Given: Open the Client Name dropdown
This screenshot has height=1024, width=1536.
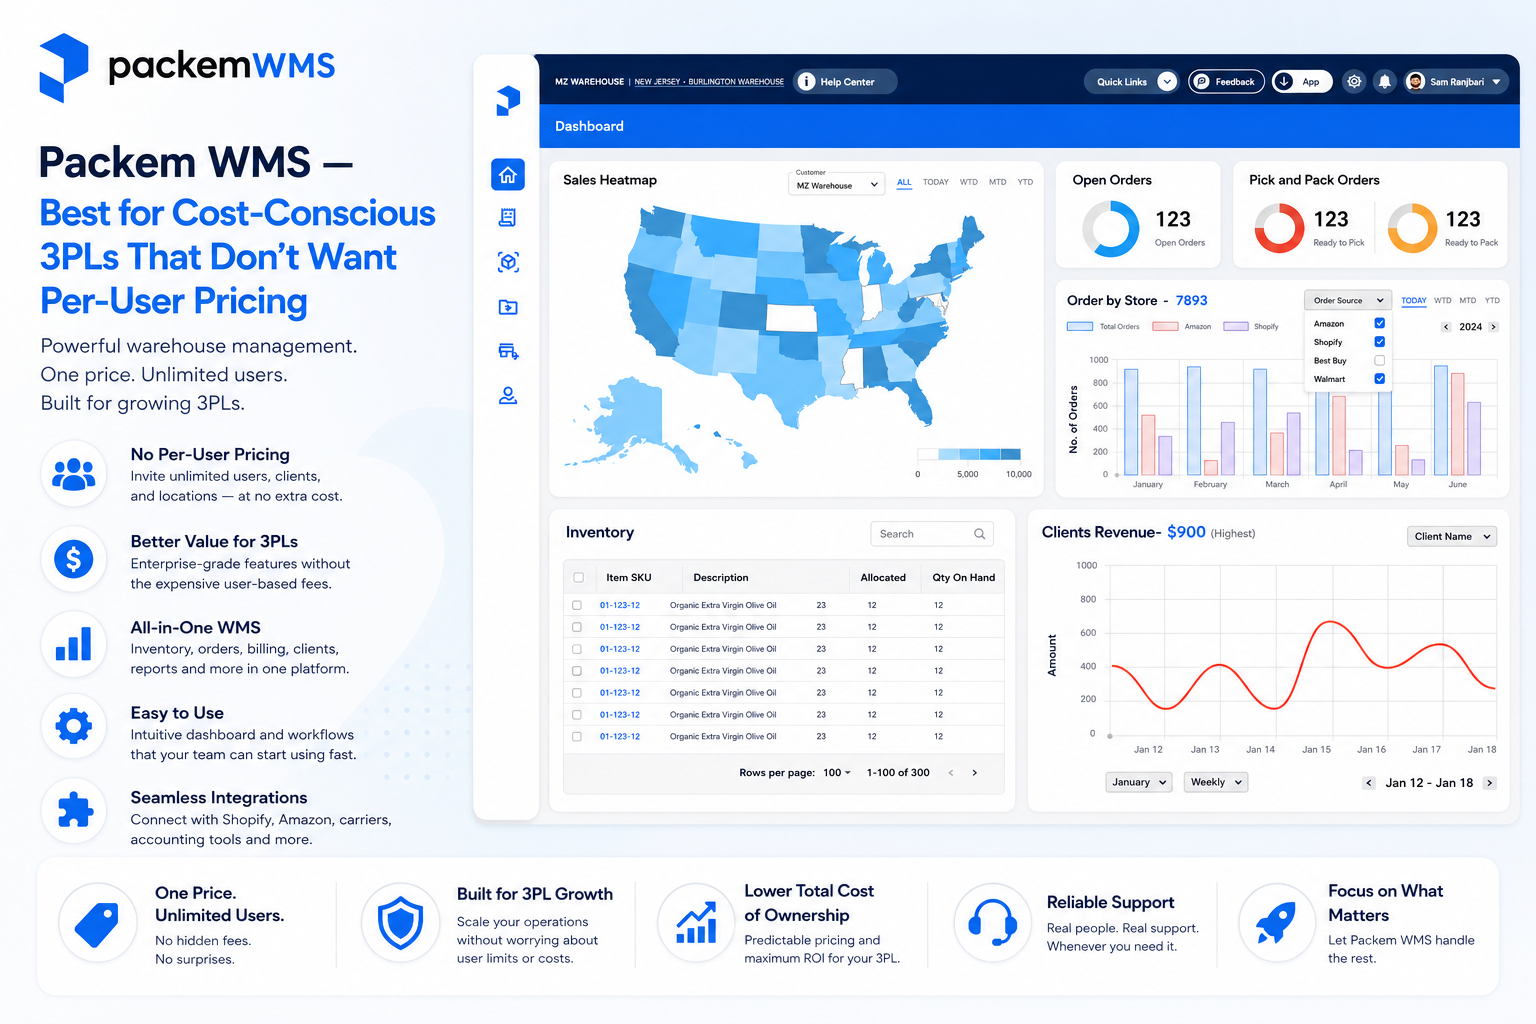Looking at the screenshot, I should pyautogui.click(x=1452, y=537).
